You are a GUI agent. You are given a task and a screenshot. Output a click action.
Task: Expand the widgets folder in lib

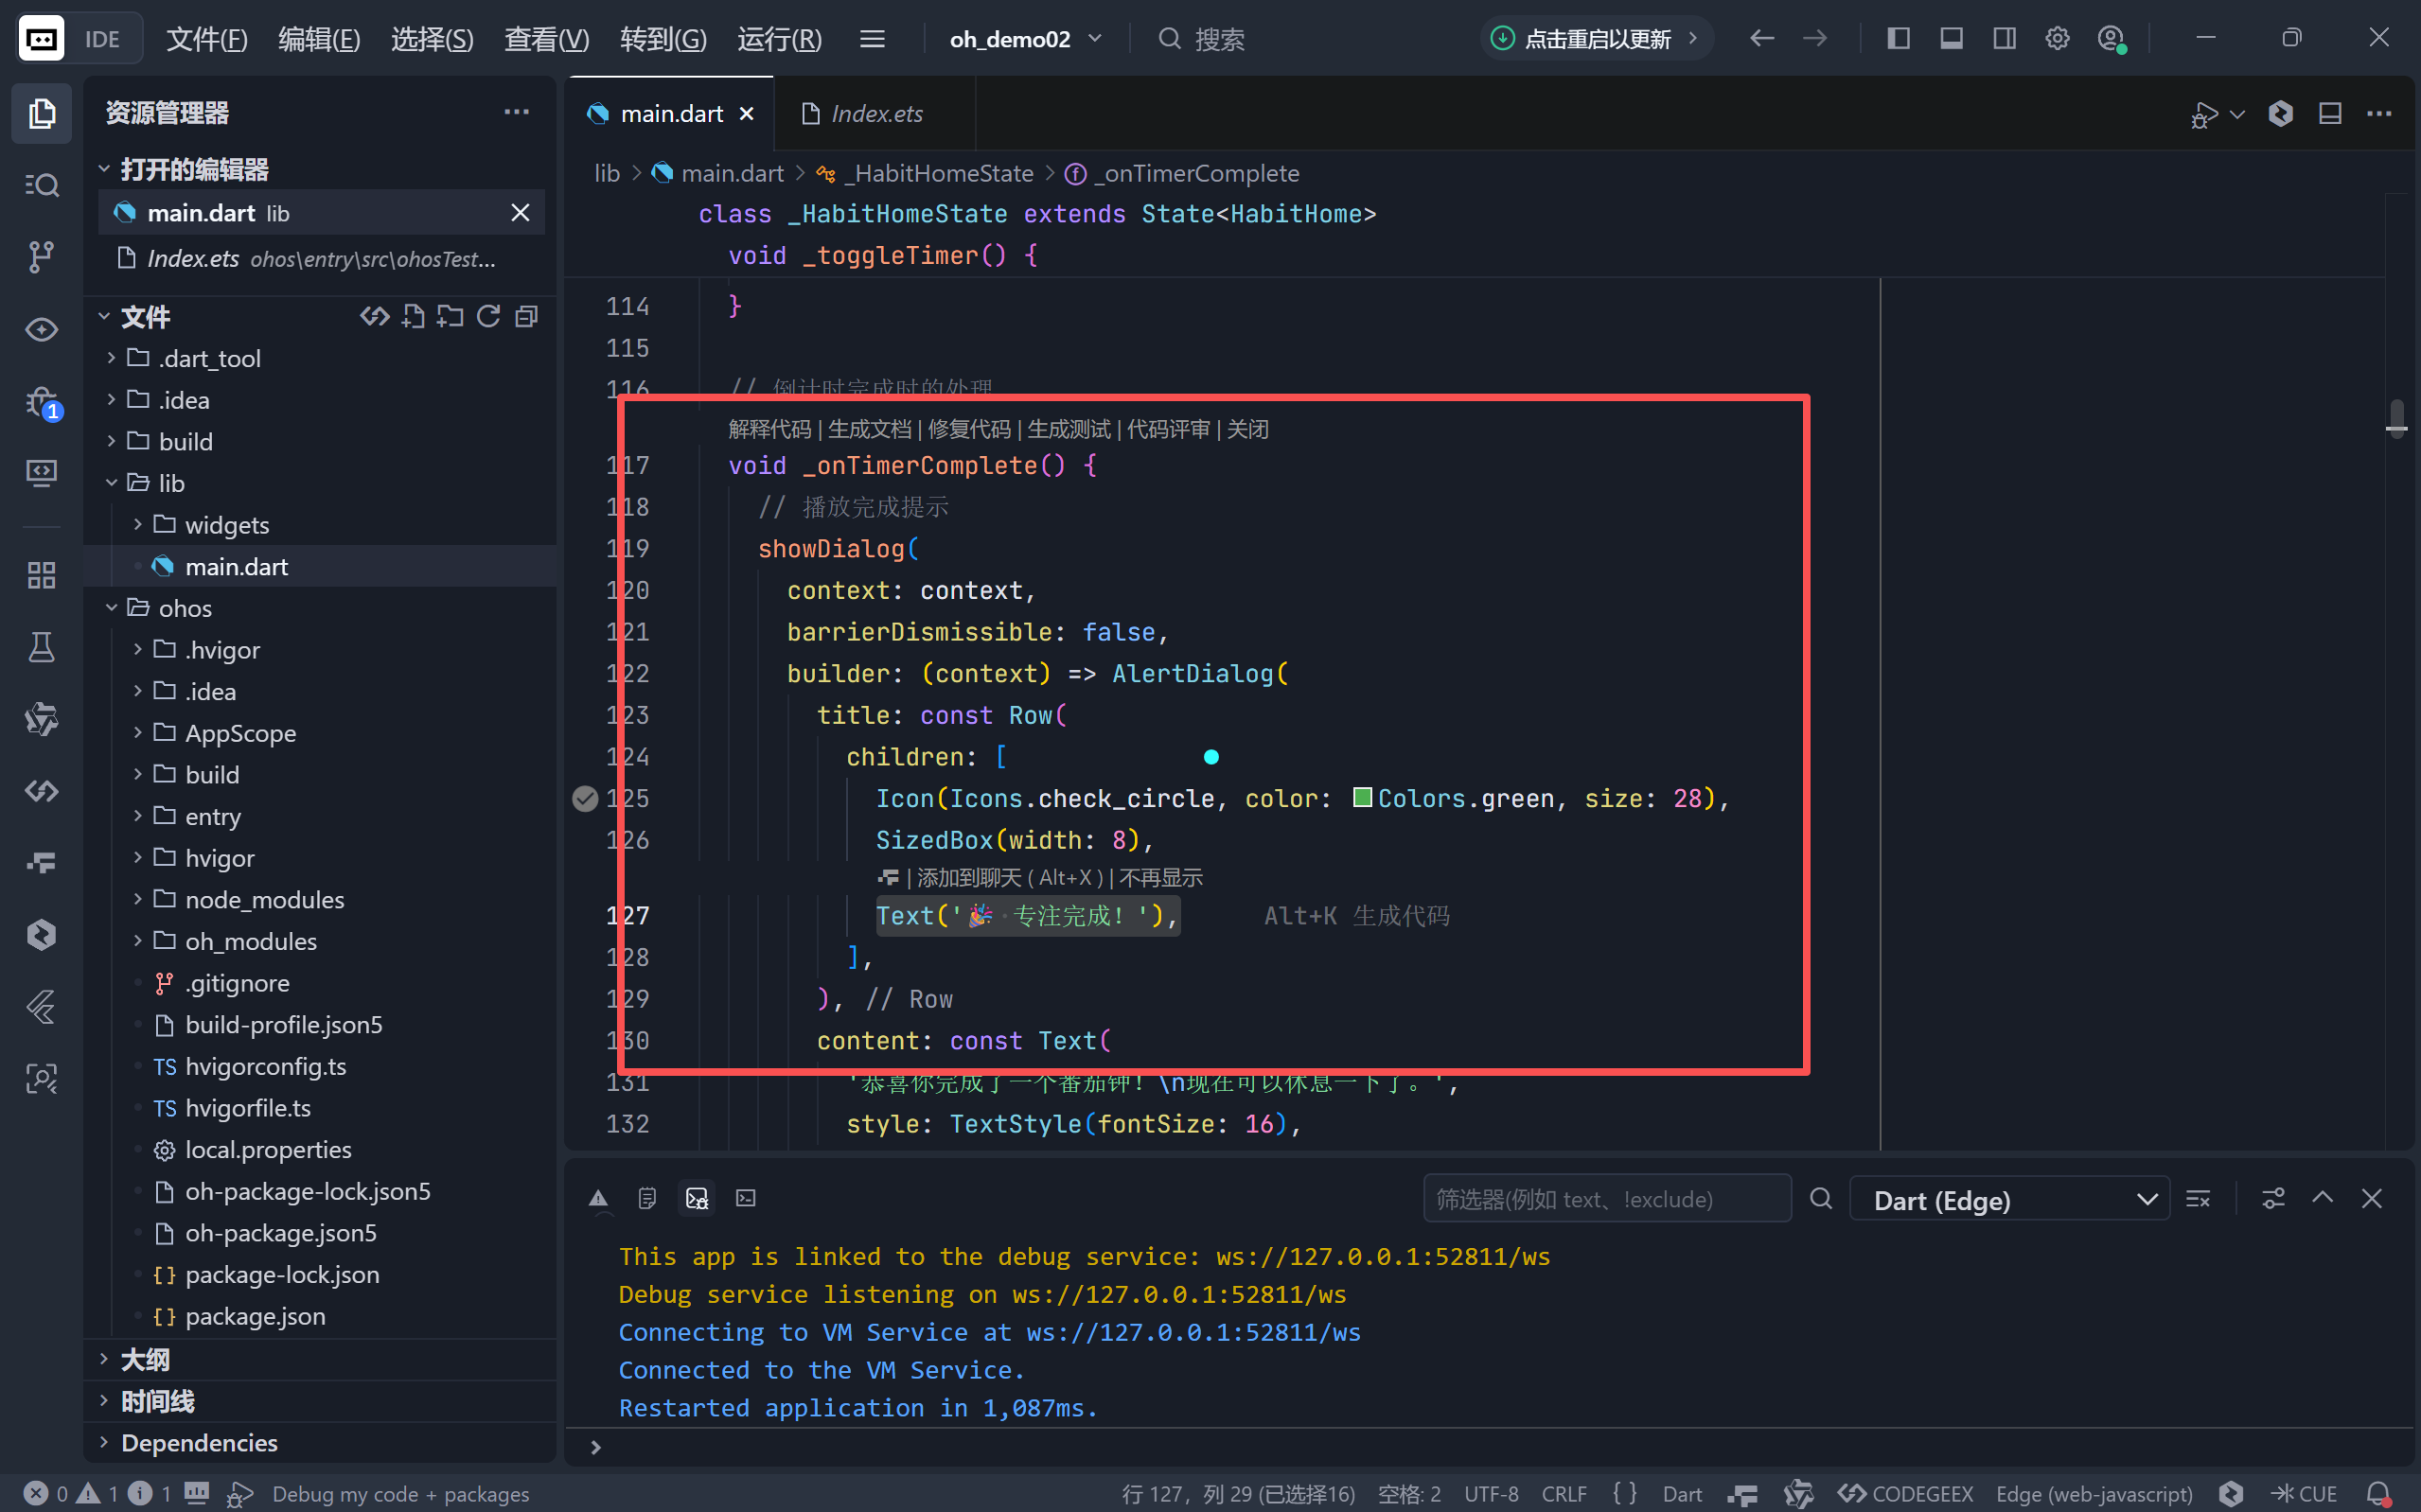tap(226, 525)
